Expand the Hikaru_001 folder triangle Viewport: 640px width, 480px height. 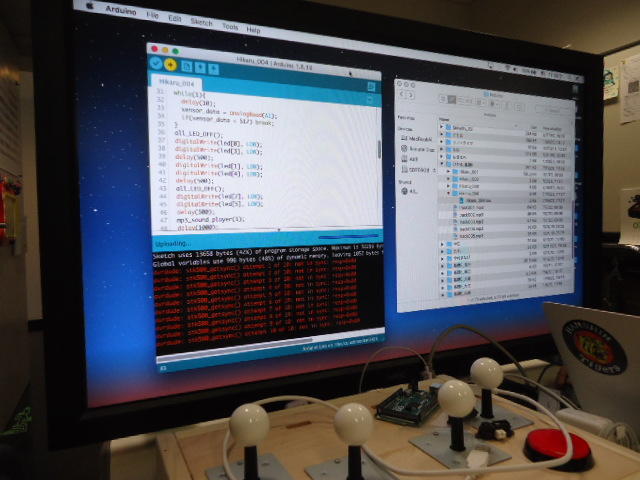coord(448,171)
